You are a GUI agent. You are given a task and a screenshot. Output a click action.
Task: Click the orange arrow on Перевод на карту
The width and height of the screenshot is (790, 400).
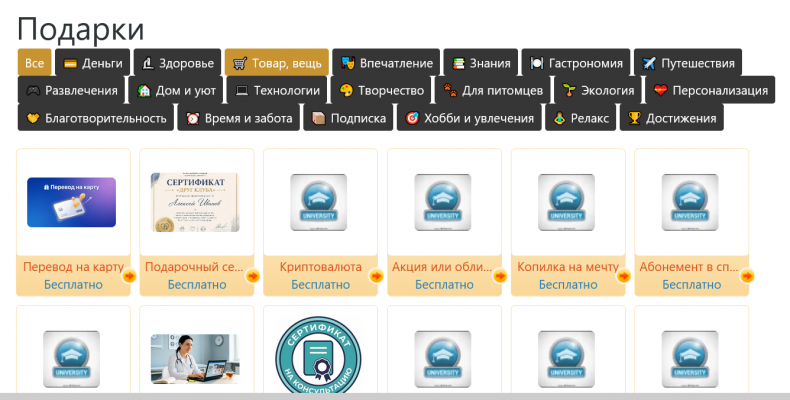129,276
